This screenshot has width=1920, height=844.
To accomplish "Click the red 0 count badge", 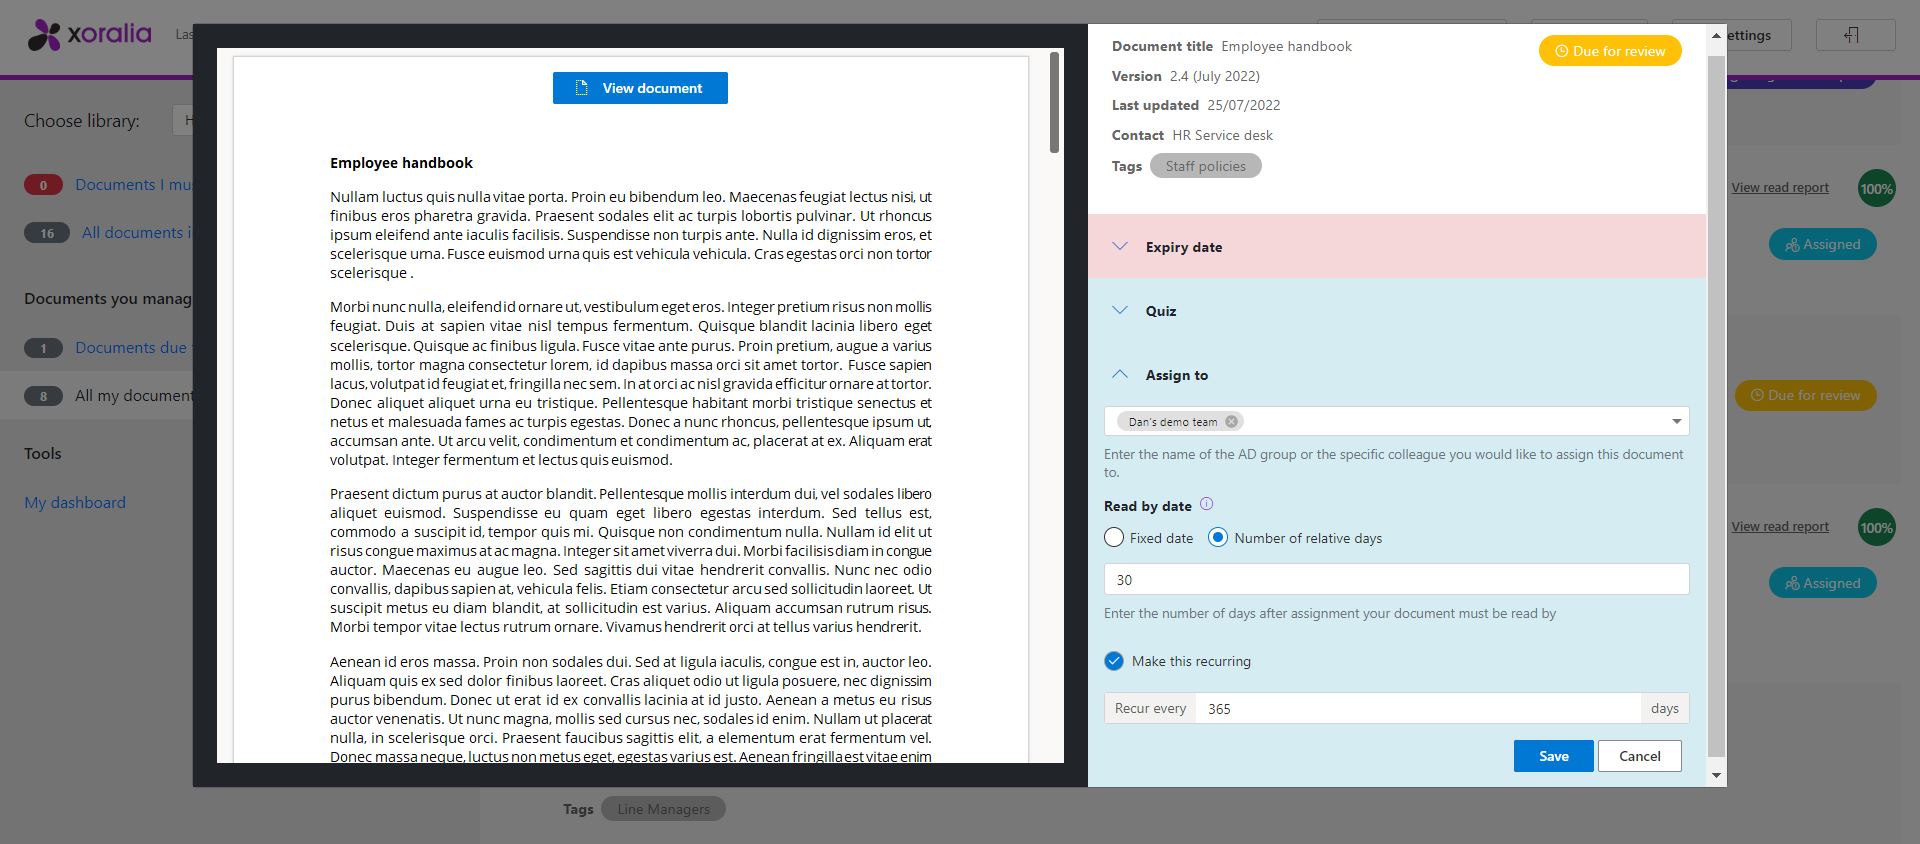I will (43, 185).
